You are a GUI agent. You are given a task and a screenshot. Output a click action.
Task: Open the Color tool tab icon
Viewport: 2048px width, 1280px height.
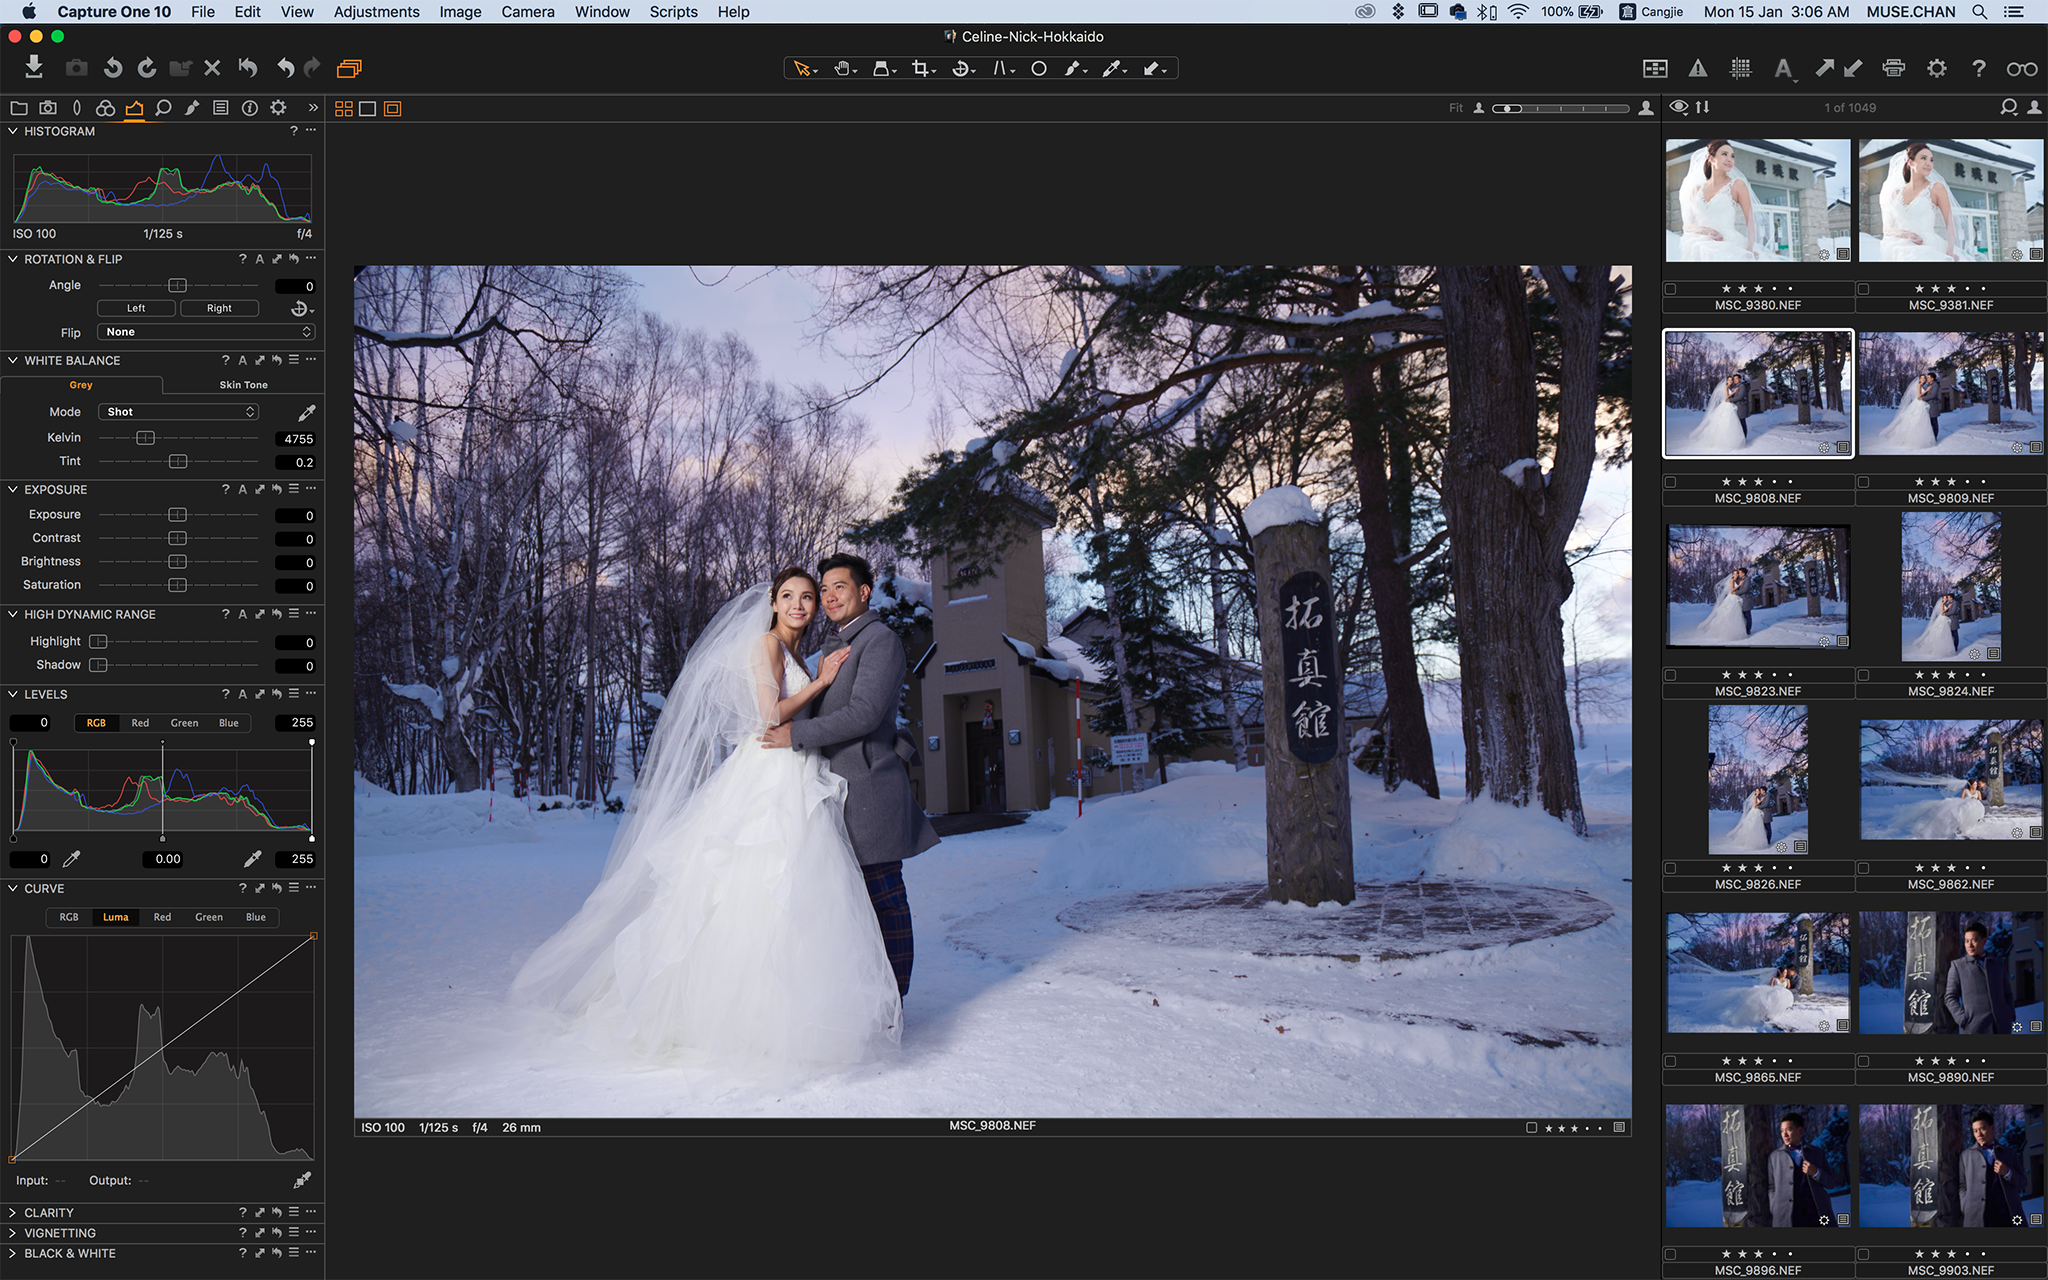click(105, 108)
